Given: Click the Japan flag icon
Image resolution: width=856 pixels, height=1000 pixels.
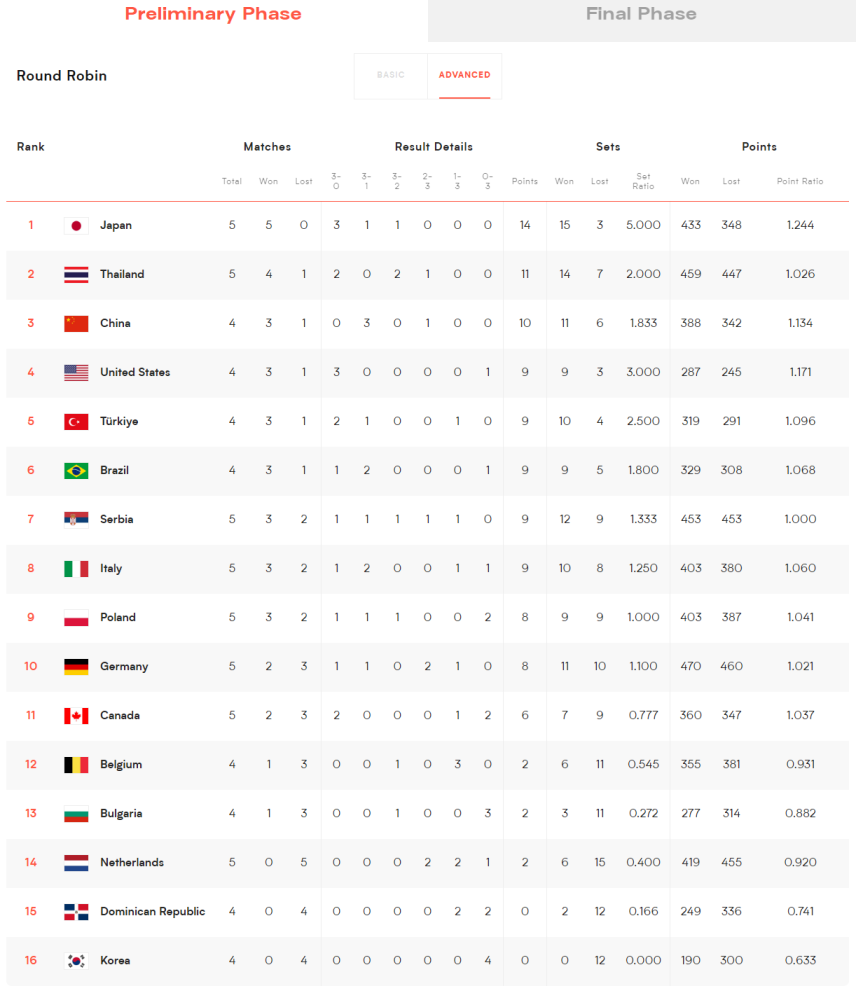Looking at the screenshot, I should point(76,225).
